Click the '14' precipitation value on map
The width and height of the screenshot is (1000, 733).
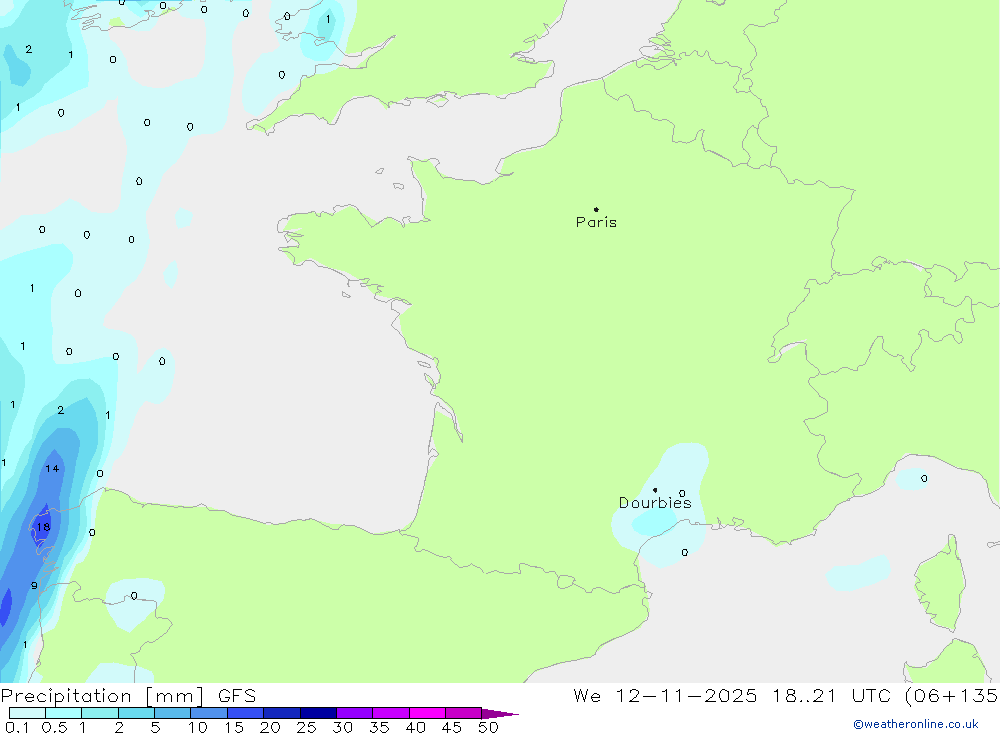(x=52, y=469)
